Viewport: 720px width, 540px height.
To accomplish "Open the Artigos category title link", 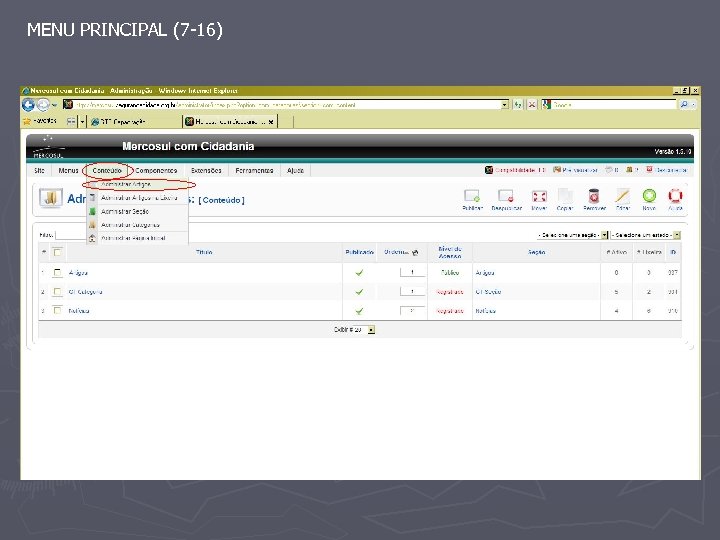I will pyautogui.click(x=78, y=273).
